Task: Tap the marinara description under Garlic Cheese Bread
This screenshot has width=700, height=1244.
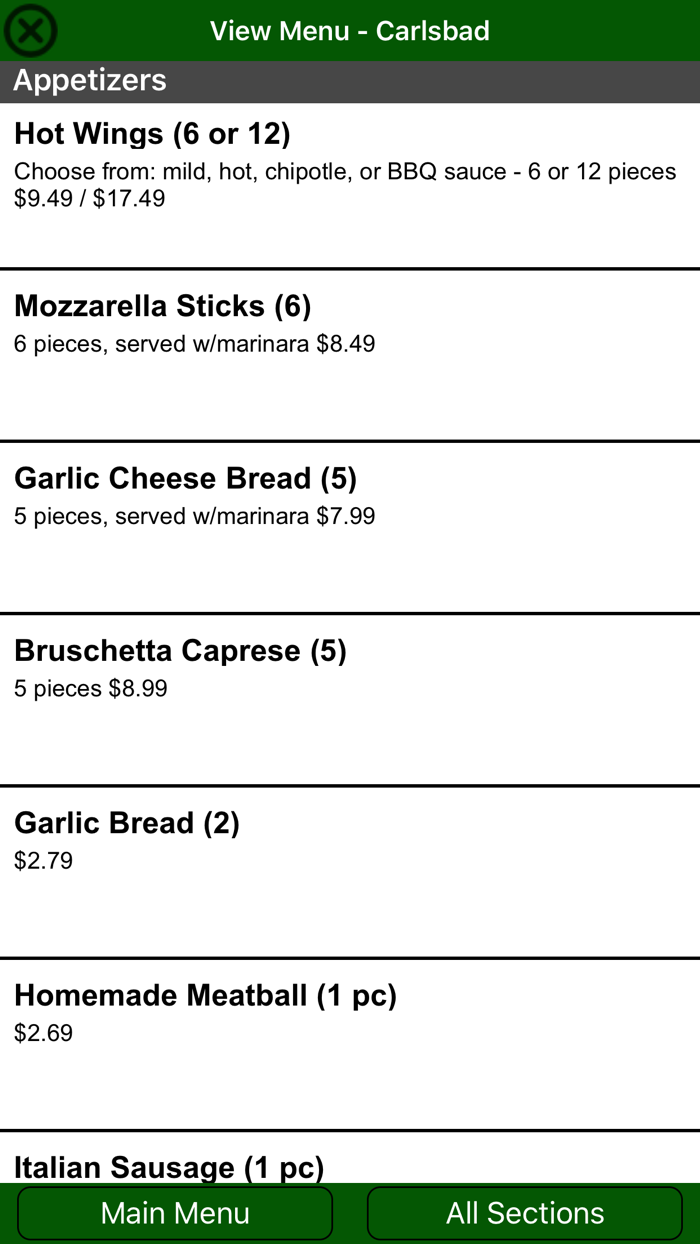Action: (195, 516)
